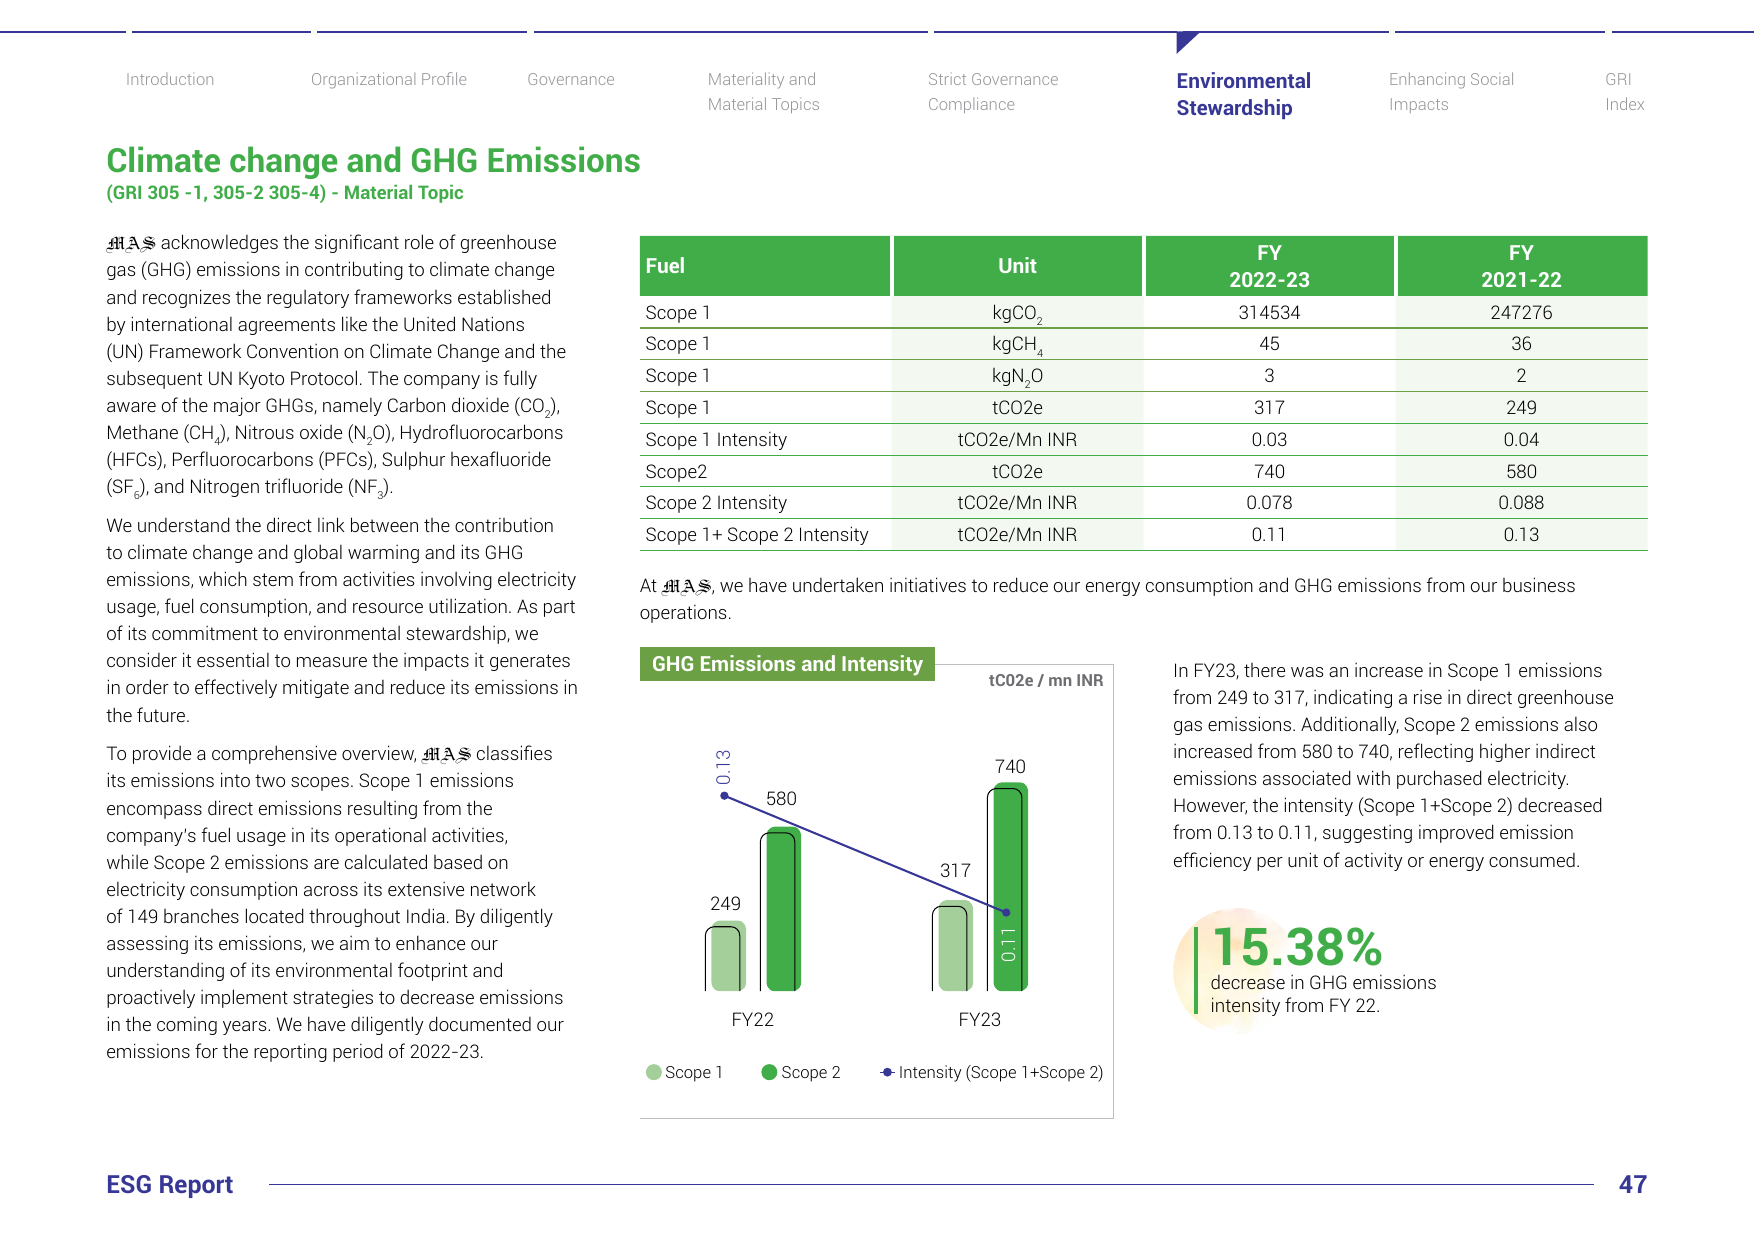Click the FY23 axis label

[x=979, y=1020]
